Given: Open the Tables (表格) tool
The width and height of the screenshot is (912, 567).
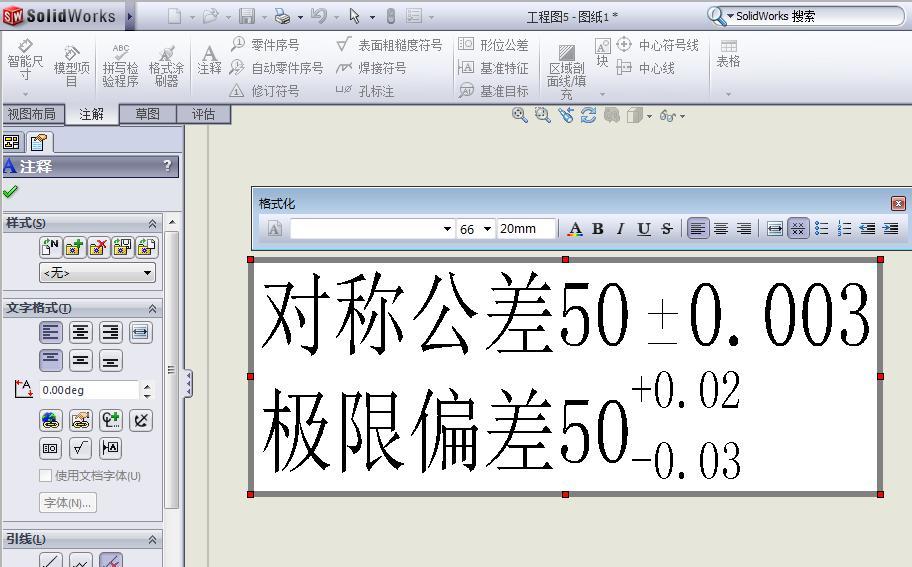Looking at the screenshot, I should pos(728,54).
